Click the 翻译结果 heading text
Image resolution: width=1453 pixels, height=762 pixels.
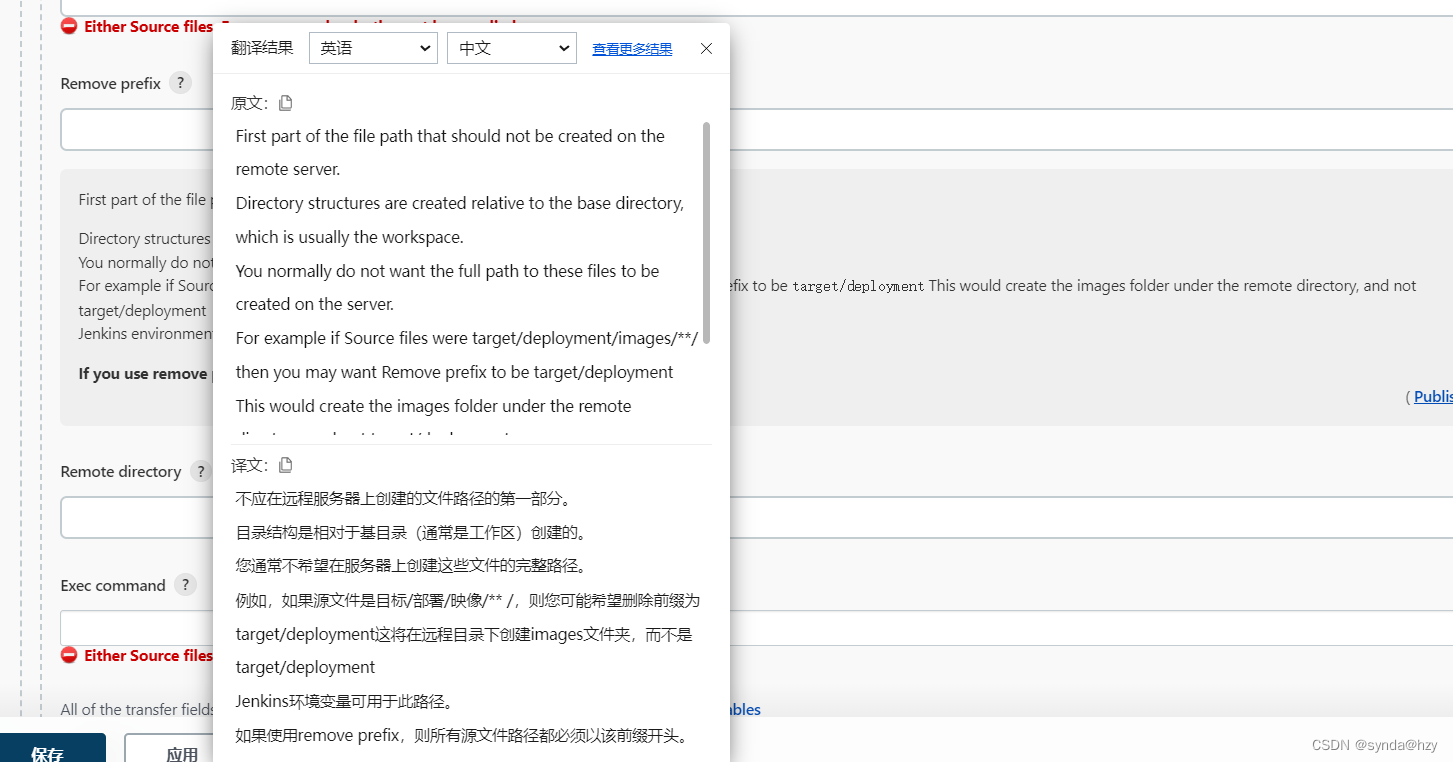coord(262,48)
